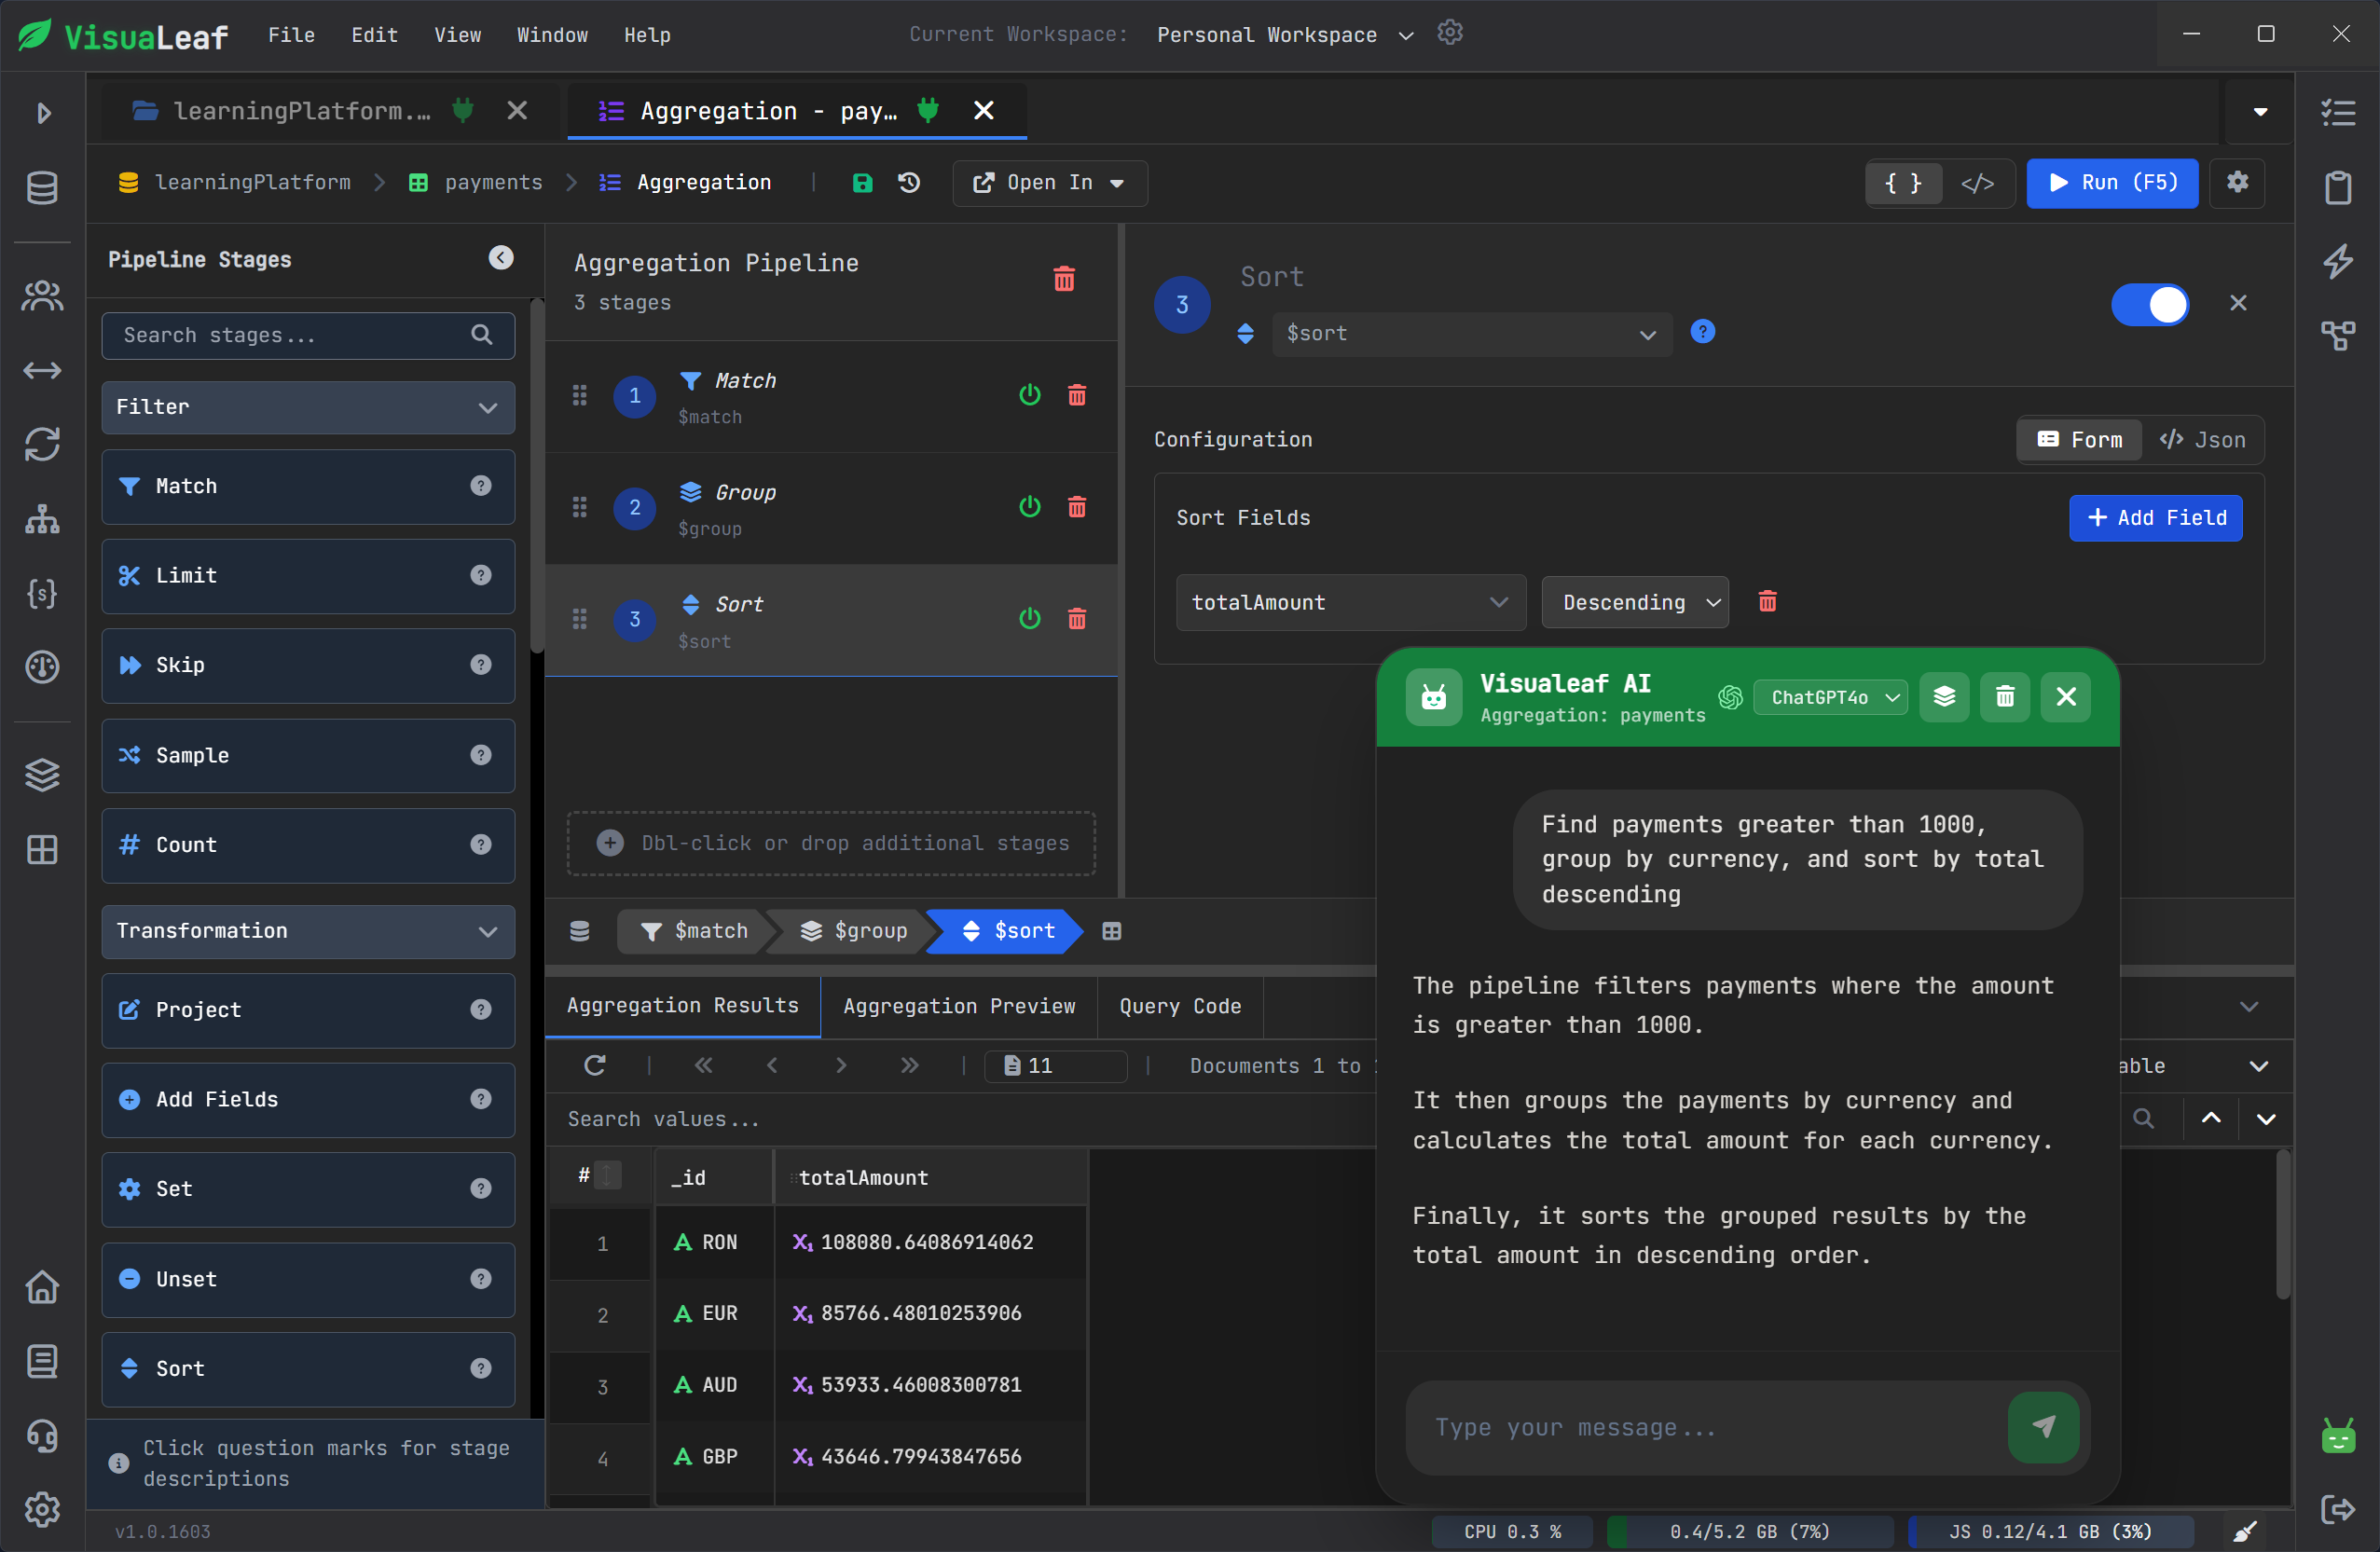
Task: Open the hierarchy schema icon in left sidebar
Action: click(42, 518)
